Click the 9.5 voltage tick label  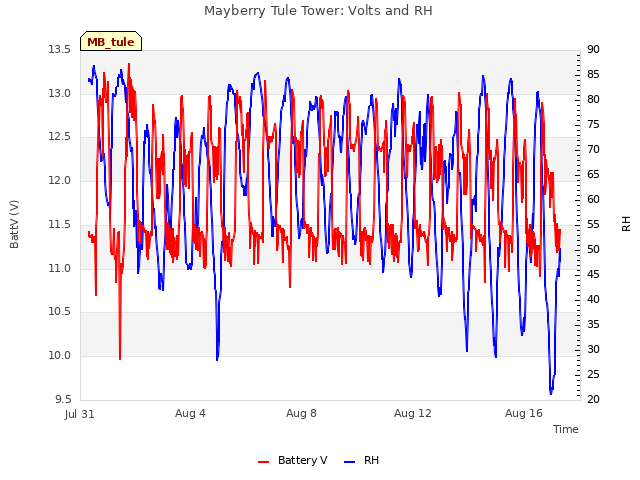tap(63, 399)
